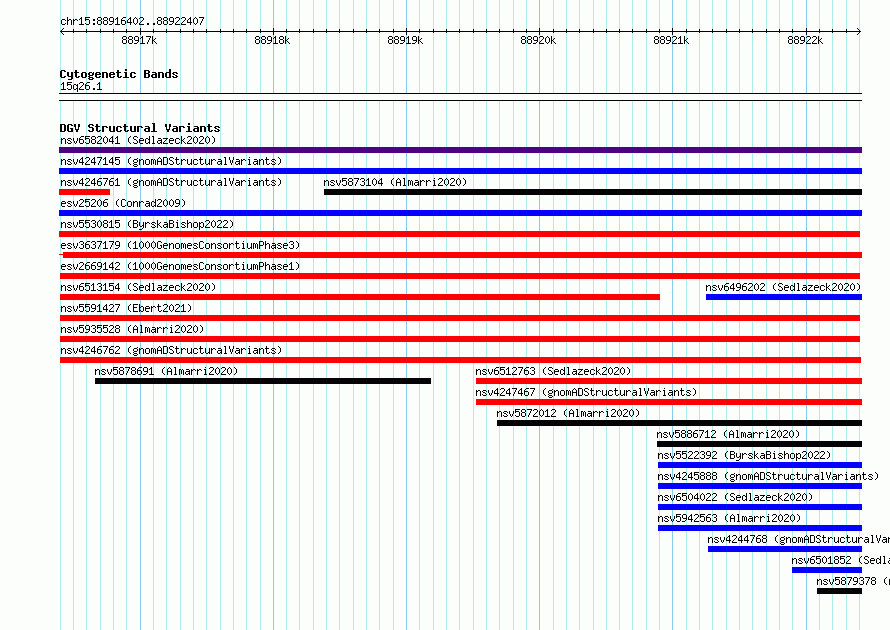
Task: Click nsv5873104 (Almarri2020) label
Action: point(395,182)
